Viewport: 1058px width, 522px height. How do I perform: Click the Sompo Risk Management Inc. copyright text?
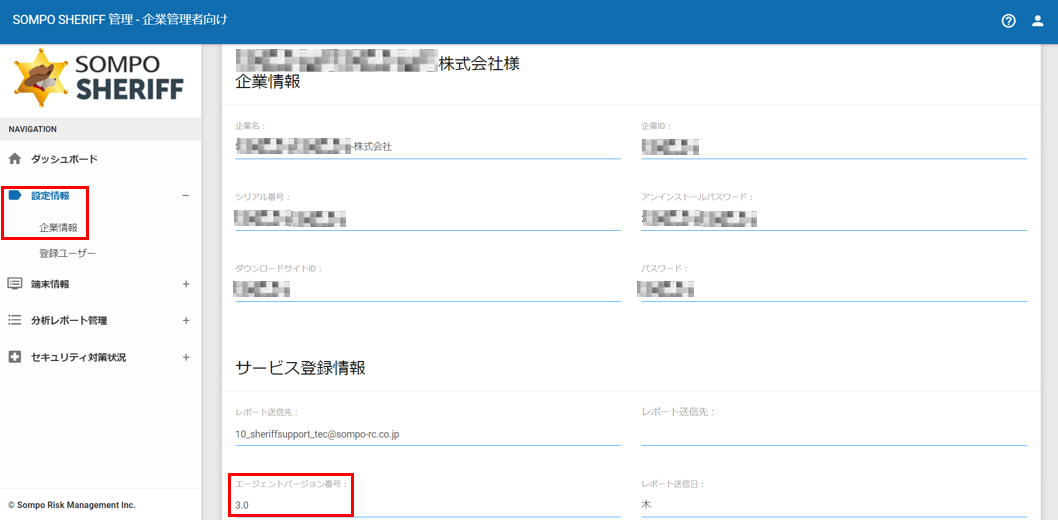click(72, 504)
